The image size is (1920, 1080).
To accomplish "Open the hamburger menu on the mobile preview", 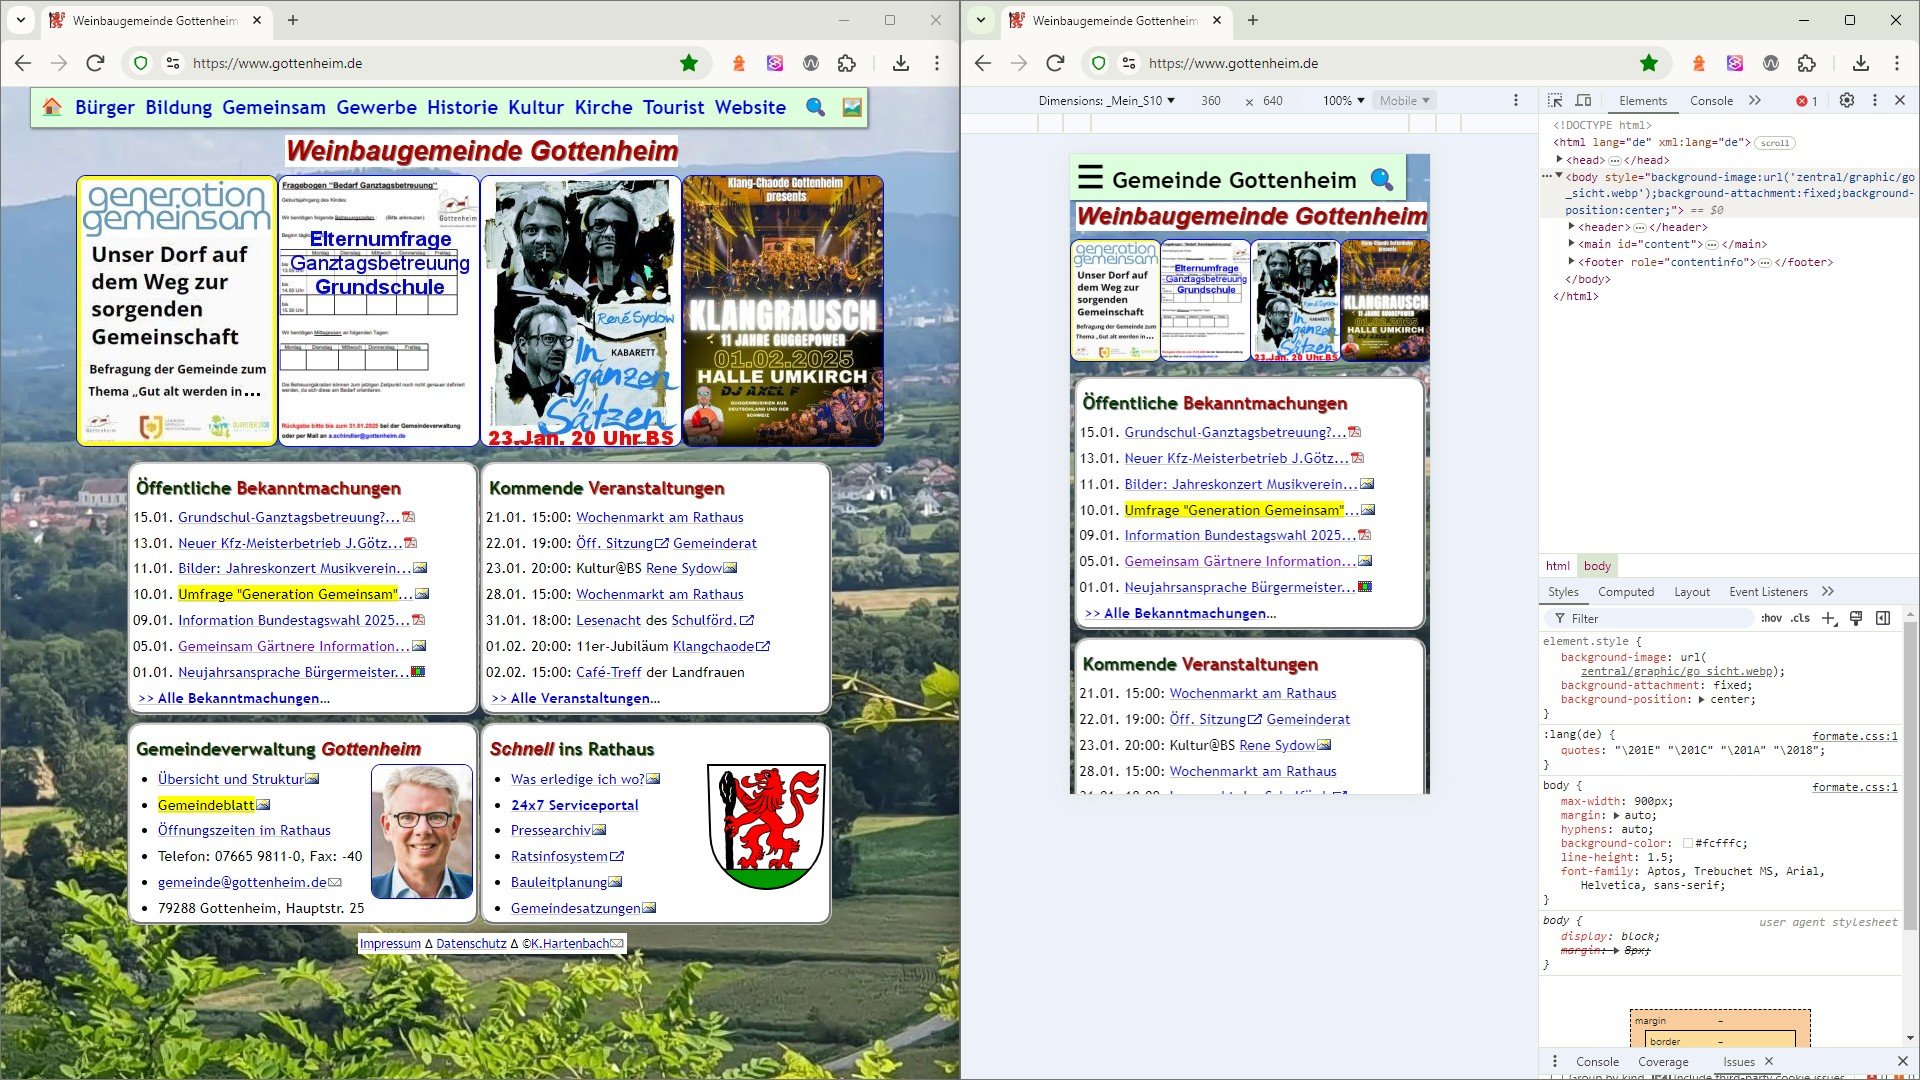I will pos(1090,178).
